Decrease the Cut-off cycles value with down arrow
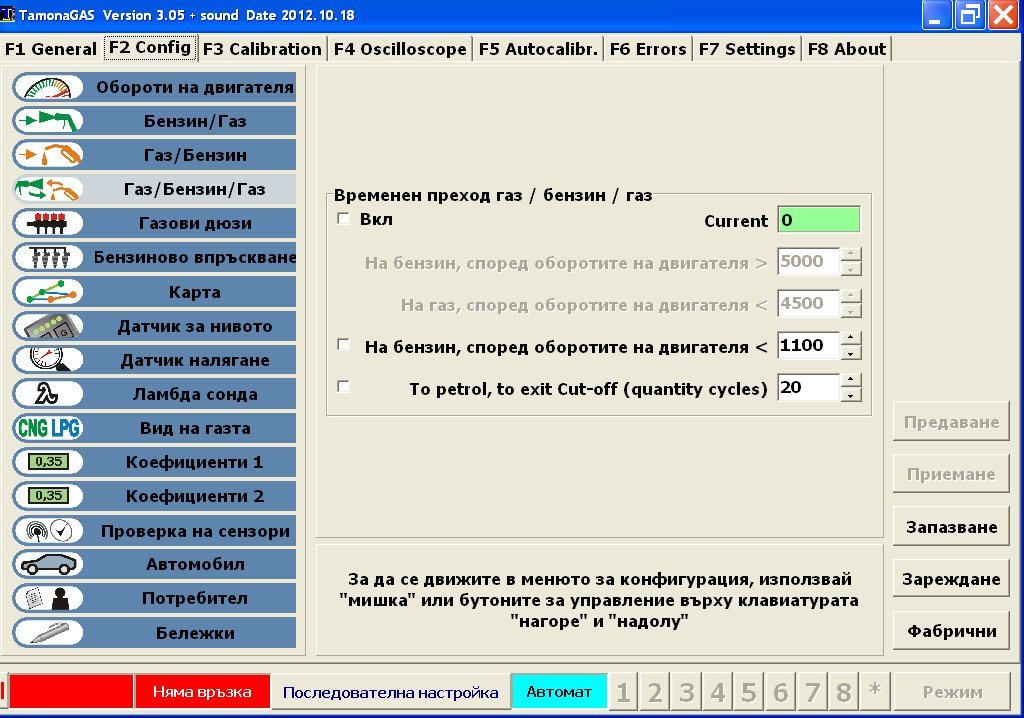This screenshot has width=1024, height=718. pos(851,395)
